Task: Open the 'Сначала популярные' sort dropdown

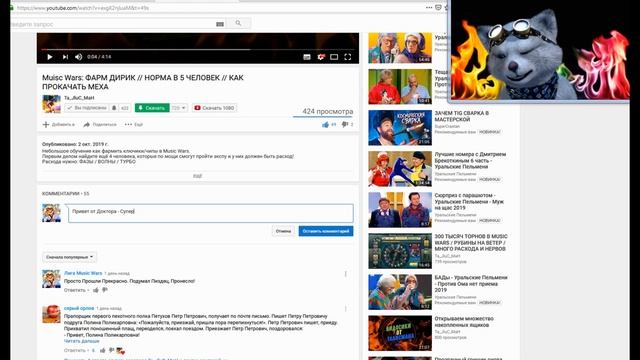Action: point(69,257)
